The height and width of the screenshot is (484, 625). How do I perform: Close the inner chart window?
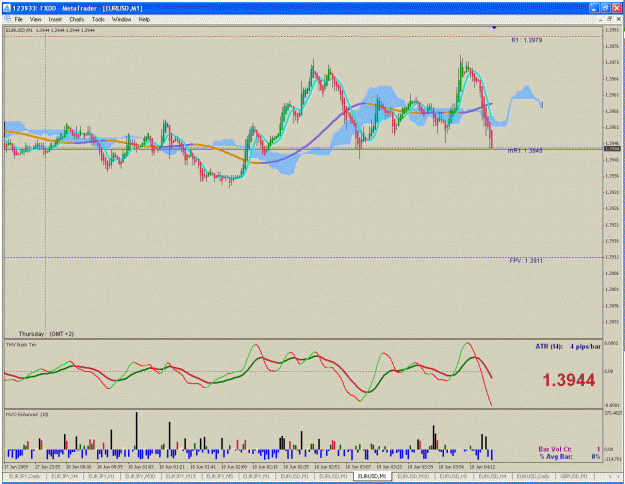(x=617, y=19)
